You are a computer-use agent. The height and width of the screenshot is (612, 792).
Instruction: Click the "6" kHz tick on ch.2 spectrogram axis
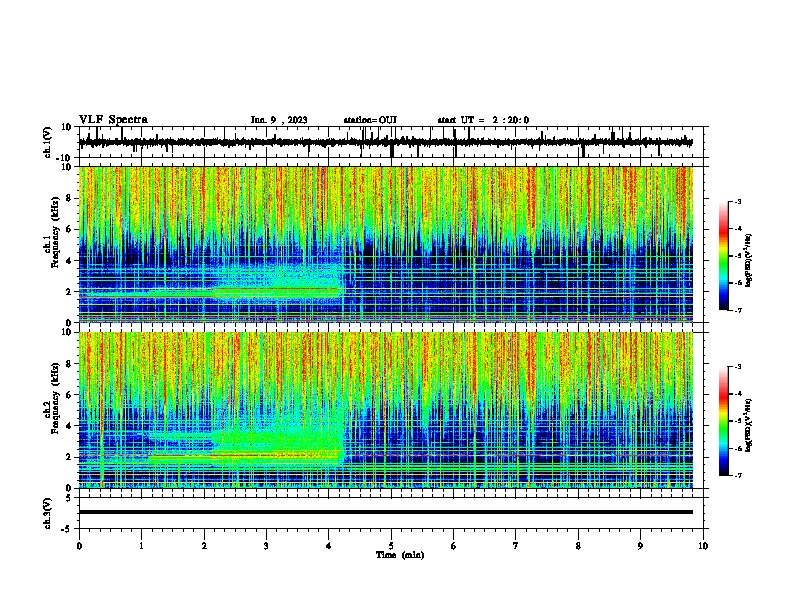[70, 395]
